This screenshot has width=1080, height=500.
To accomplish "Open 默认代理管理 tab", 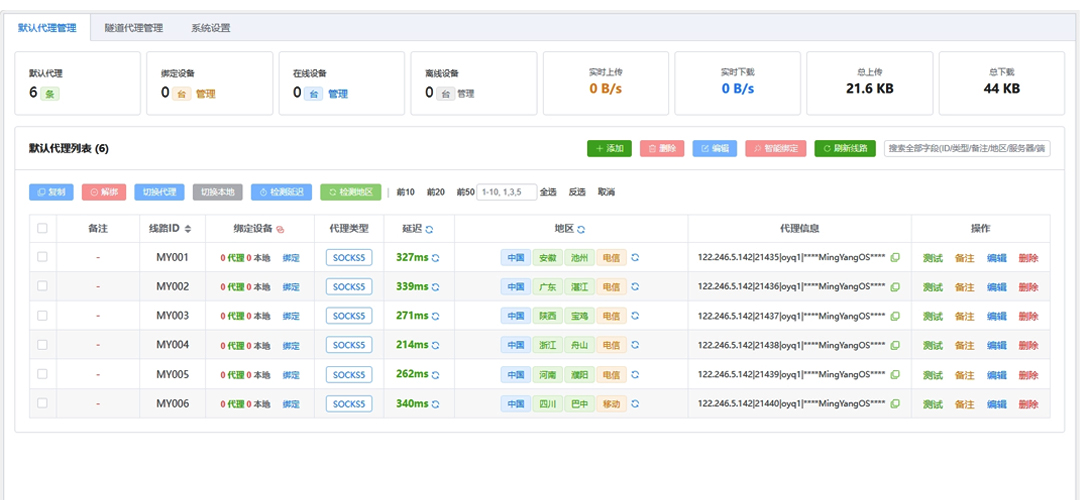I will (x=47, y=28).
